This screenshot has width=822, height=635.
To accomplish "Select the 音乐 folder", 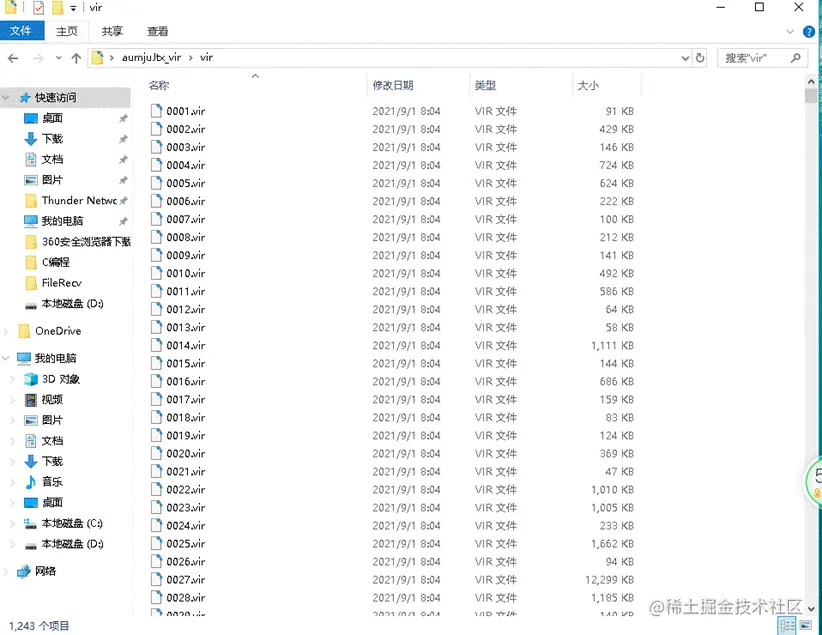I will pyautogui.click(x=52, y=482).
